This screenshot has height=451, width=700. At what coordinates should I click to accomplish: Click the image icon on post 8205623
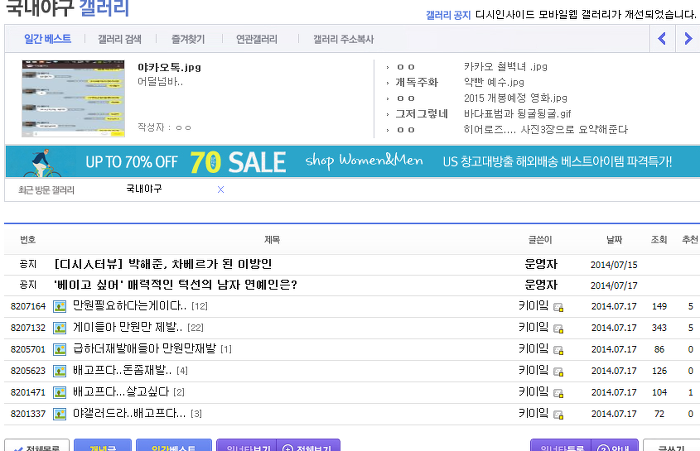coord(59,371)
